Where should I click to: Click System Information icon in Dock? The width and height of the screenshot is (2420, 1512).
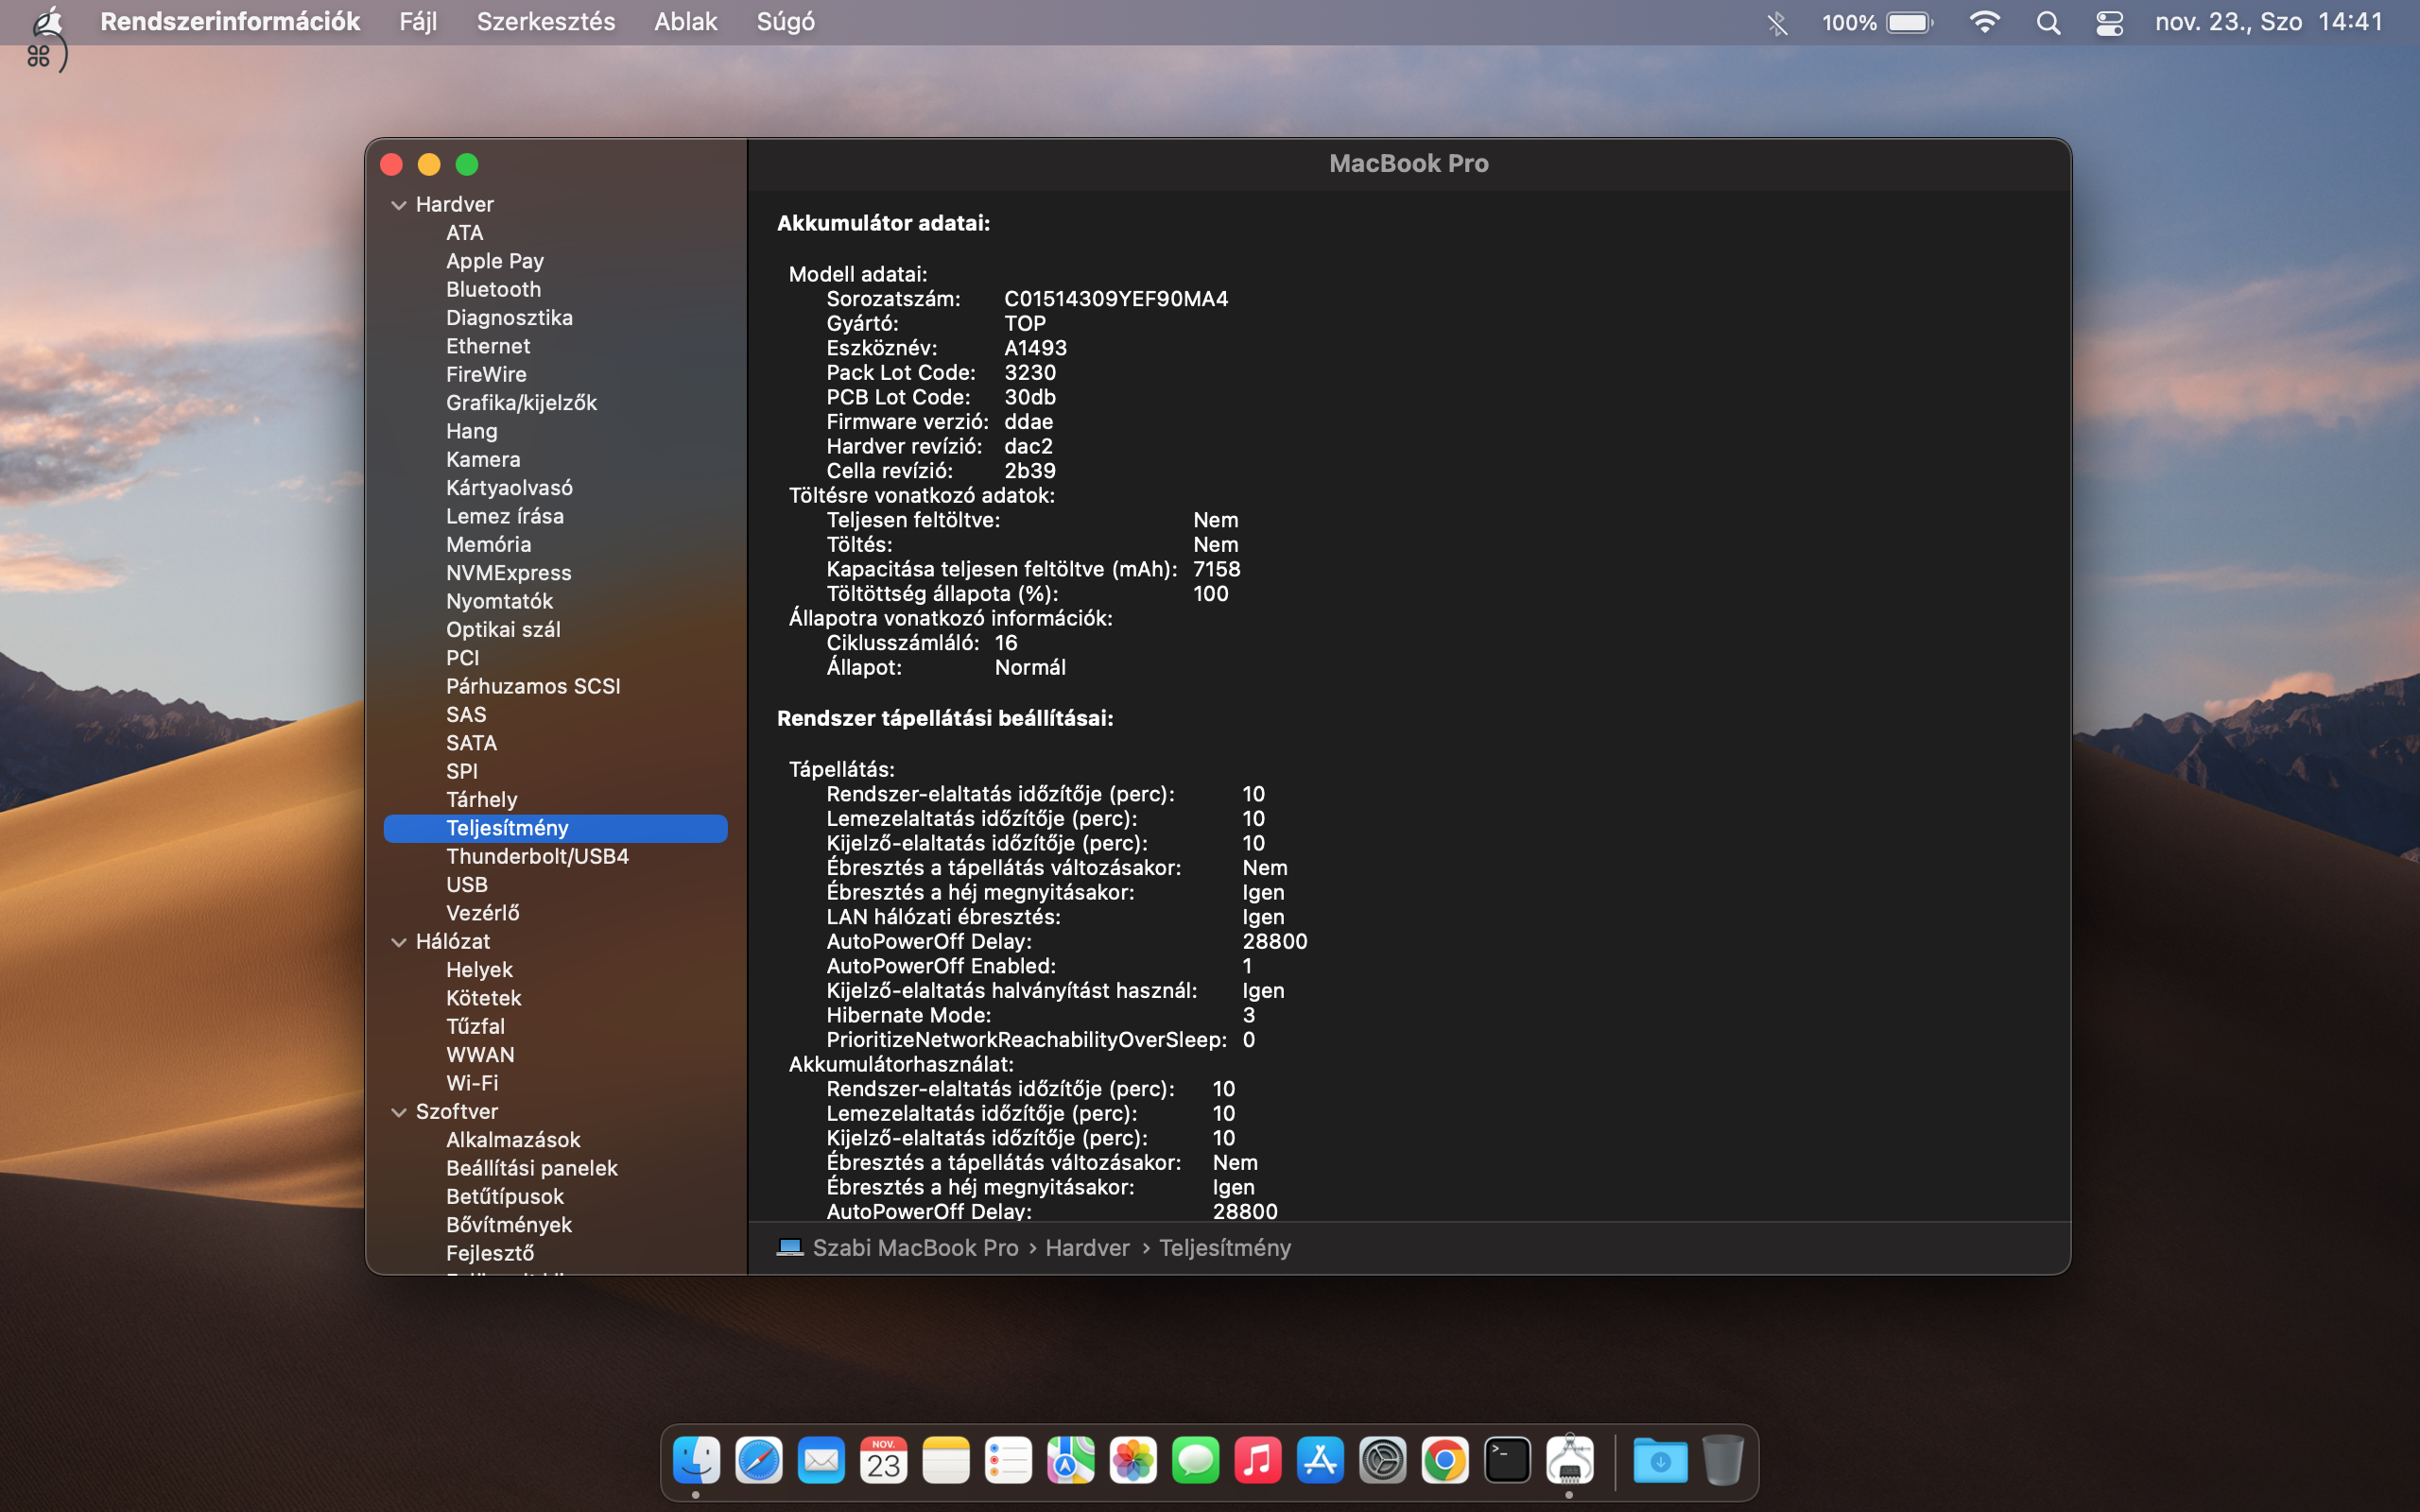coord(1570,1461)
